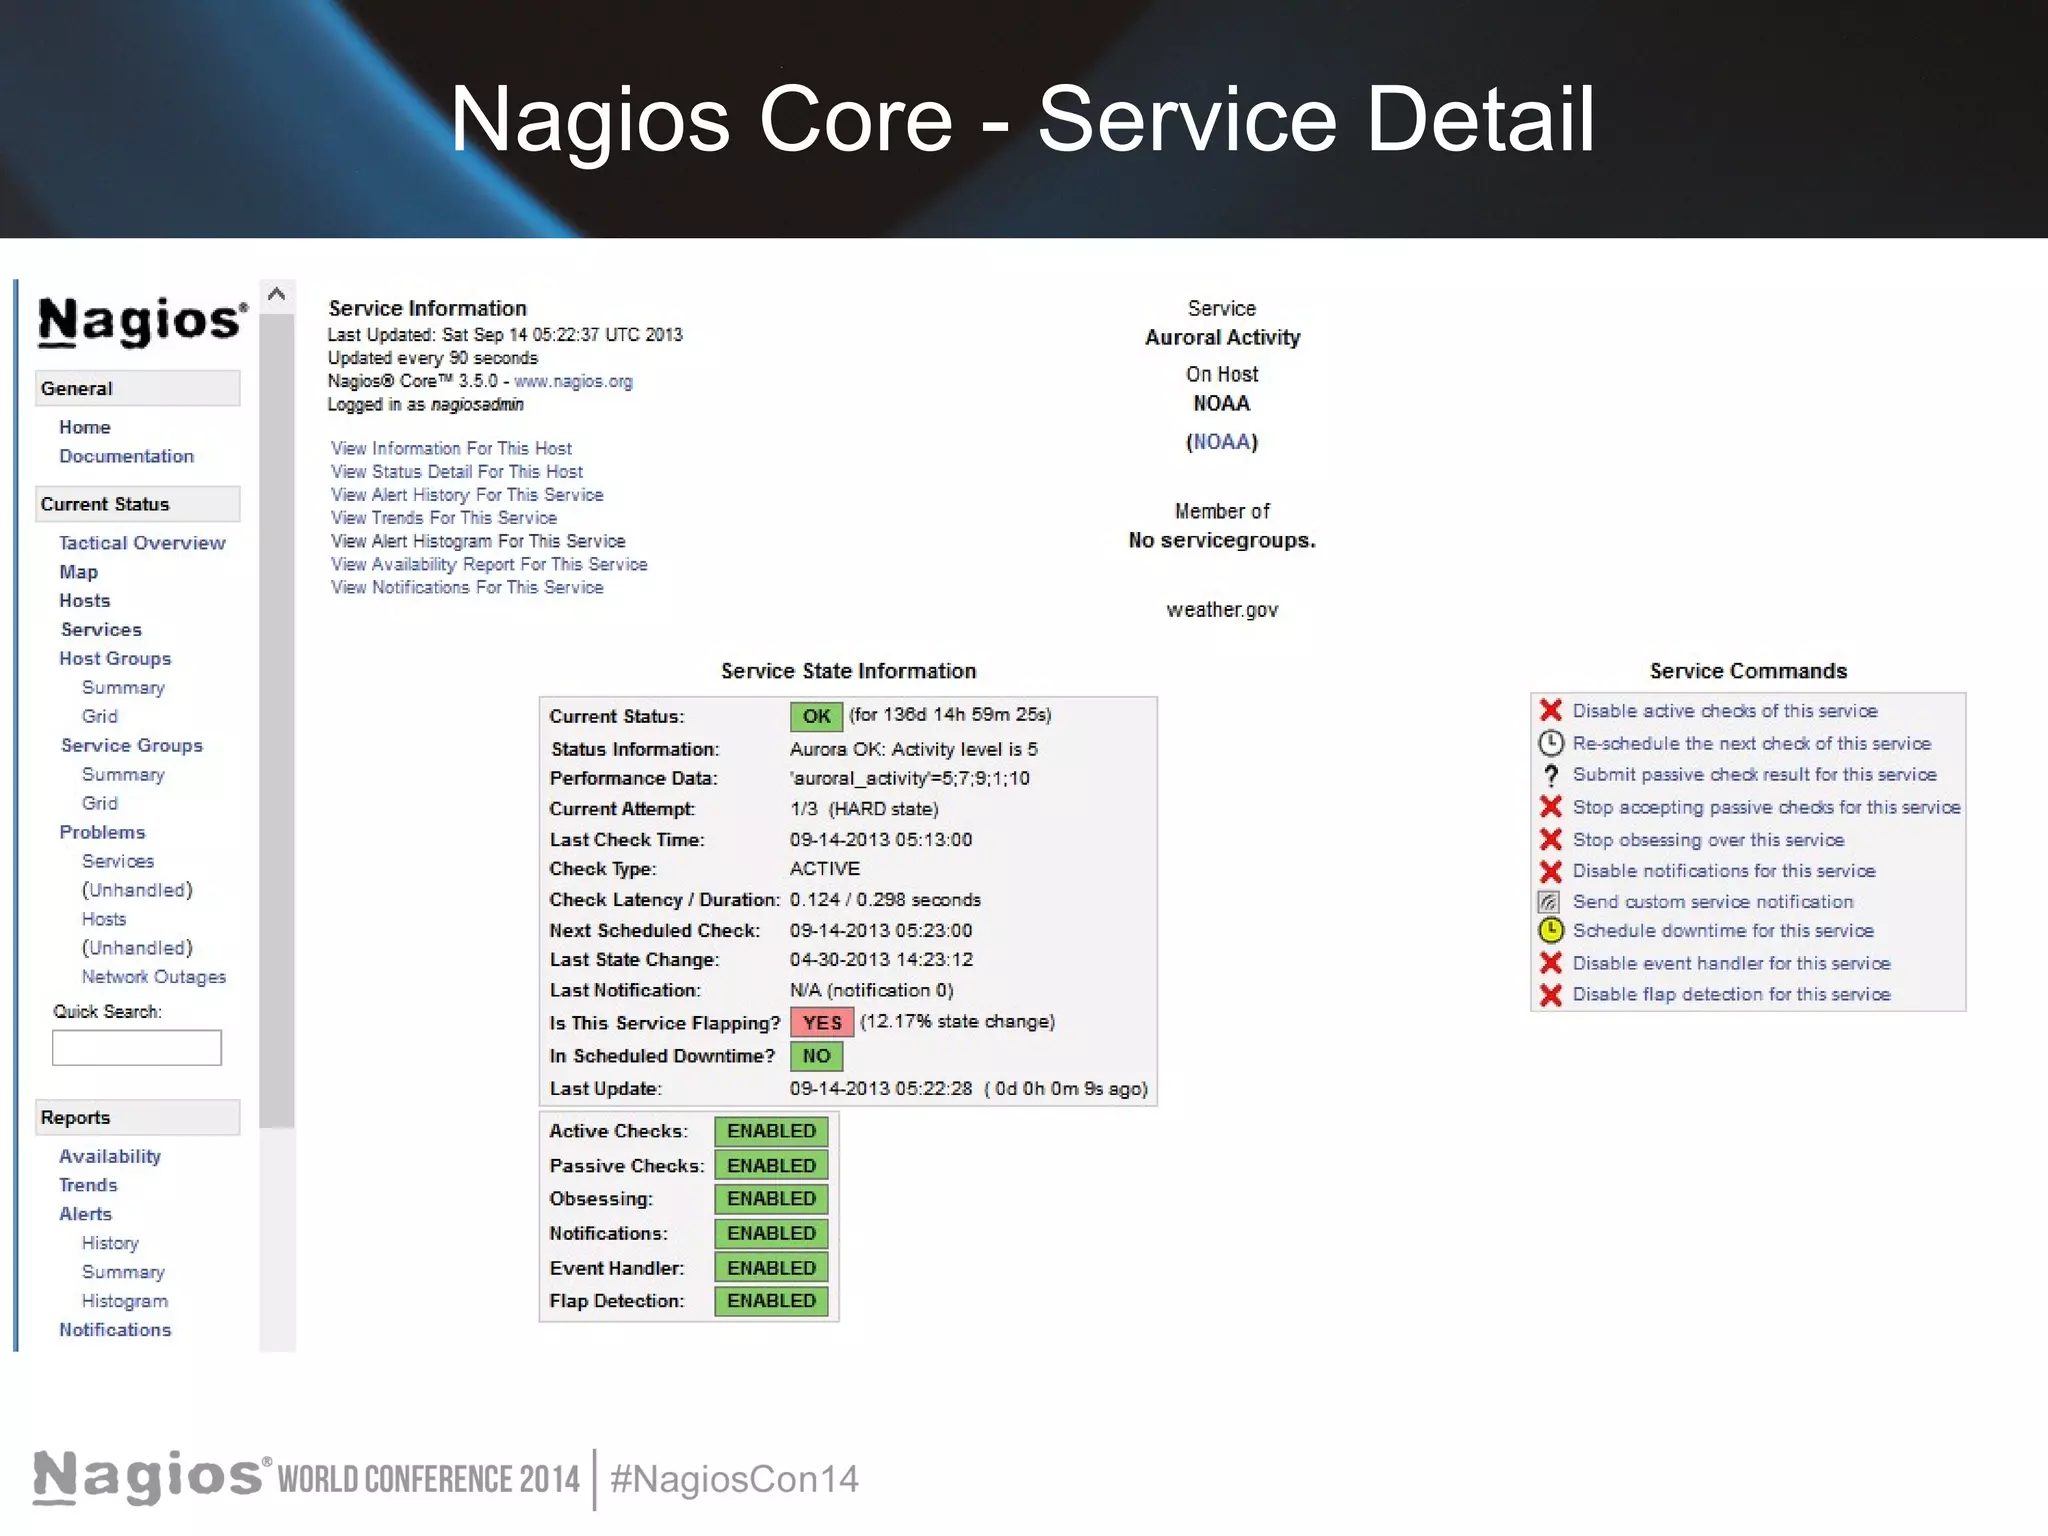Click Send custom service notification link
The image size is (2048, 1536).
(1713, 902)
